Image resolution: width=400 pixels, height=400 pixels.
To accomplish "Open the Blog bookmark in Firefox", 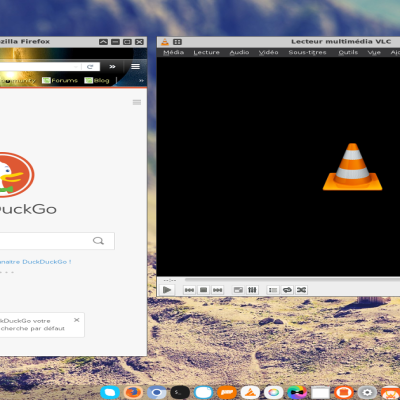I will [97, 80].
